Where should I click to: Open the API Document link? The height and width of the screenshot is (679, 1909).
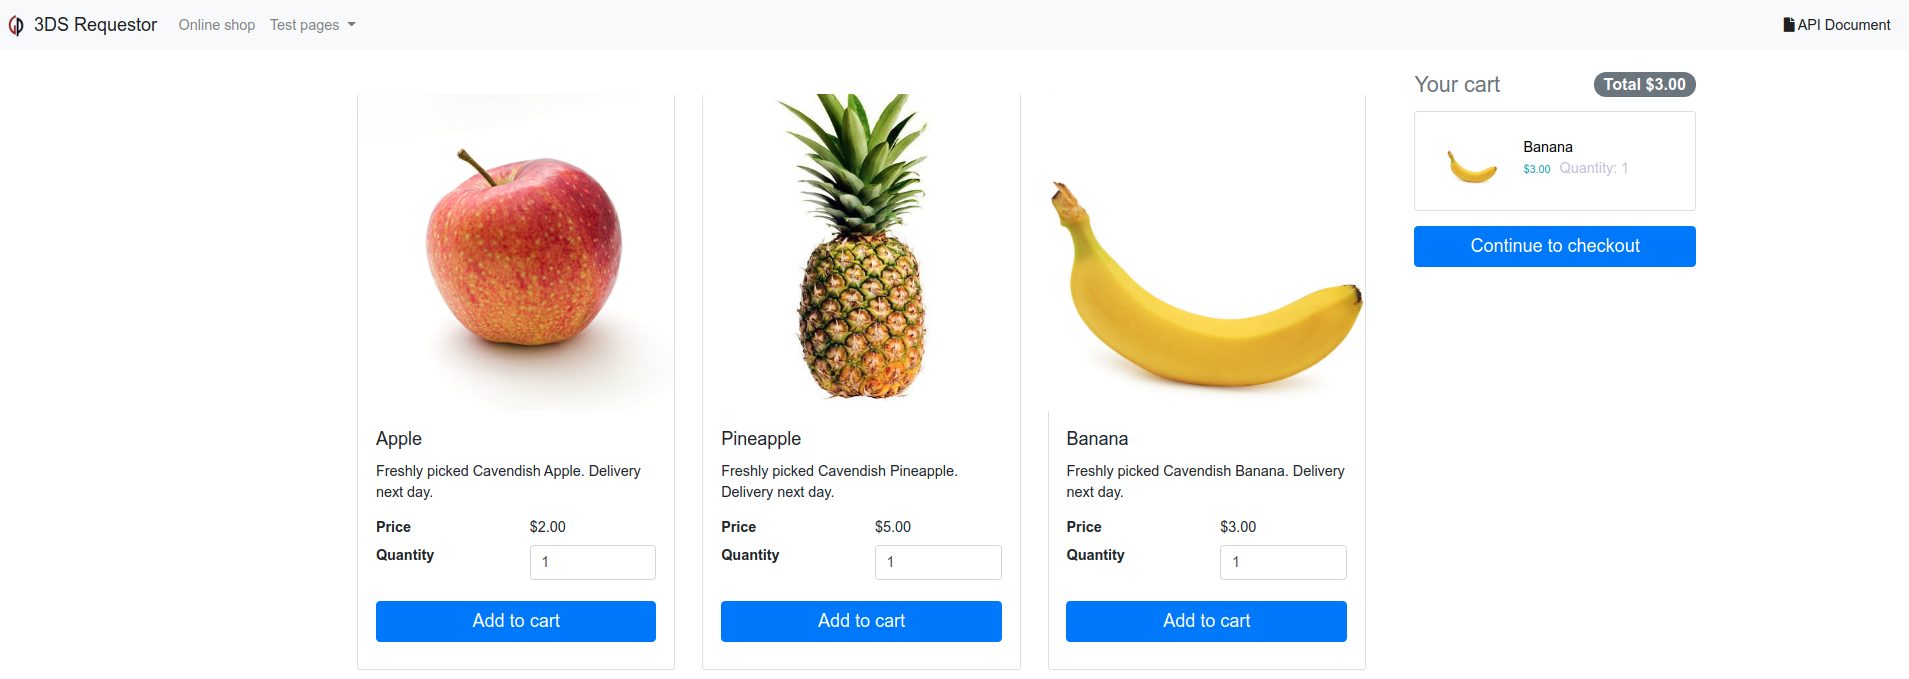coord(1843,25)
